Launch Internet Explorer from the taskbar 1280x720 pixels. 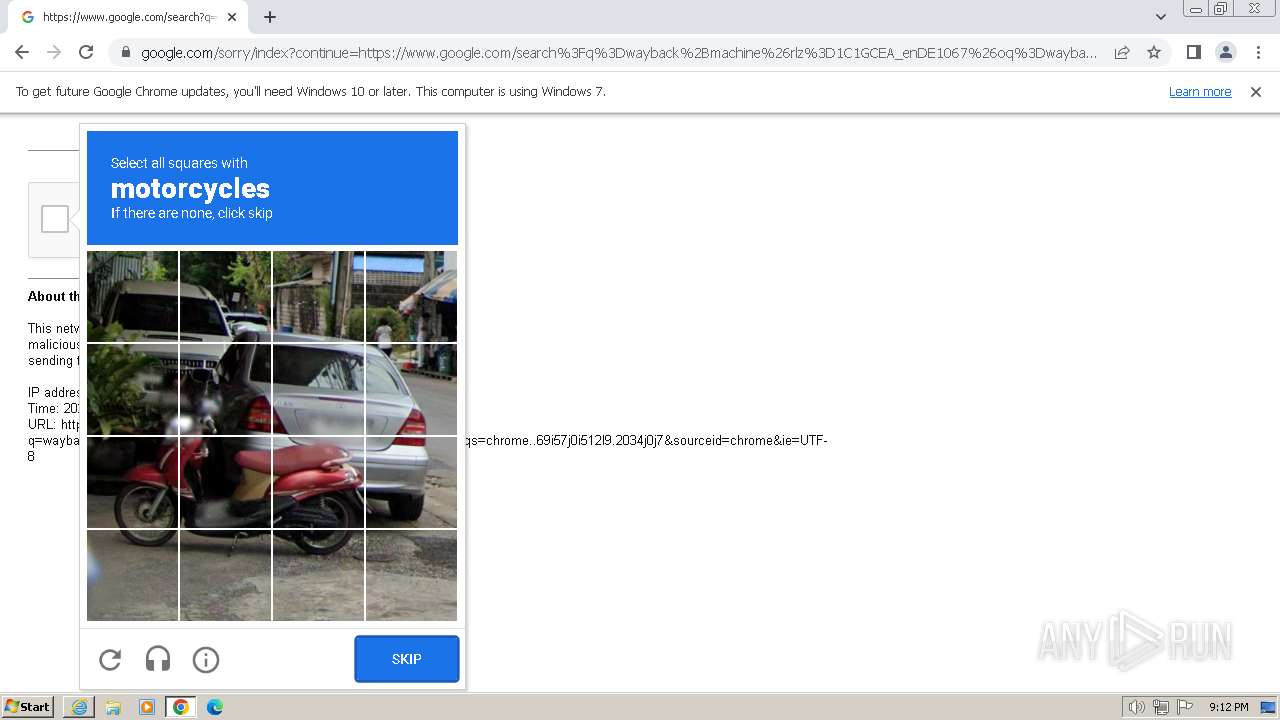79,707
